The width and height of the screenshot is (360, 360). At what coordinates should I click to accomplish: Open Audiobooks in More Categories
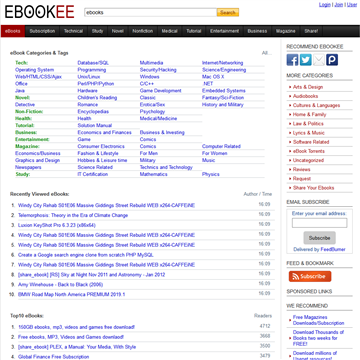[x=305, y=96]
